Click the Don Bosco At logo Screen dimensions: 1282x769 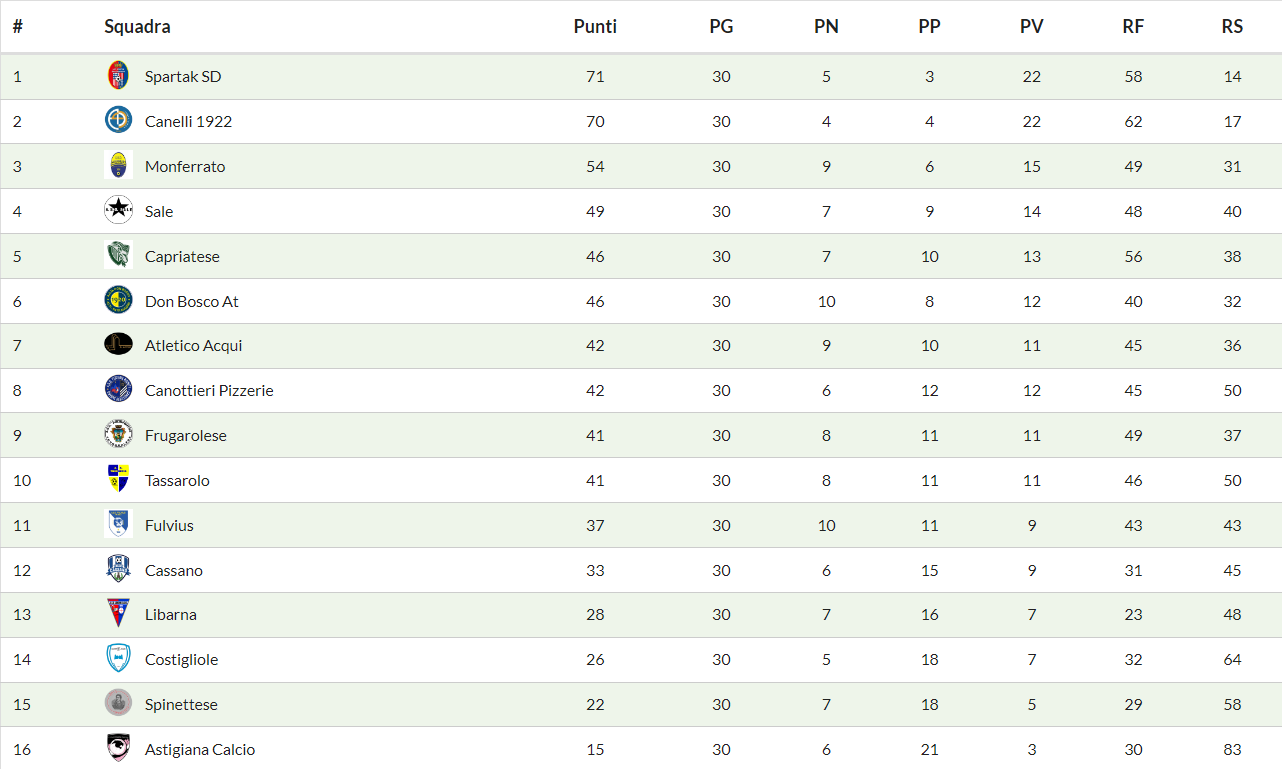click(x=118, y=300)
